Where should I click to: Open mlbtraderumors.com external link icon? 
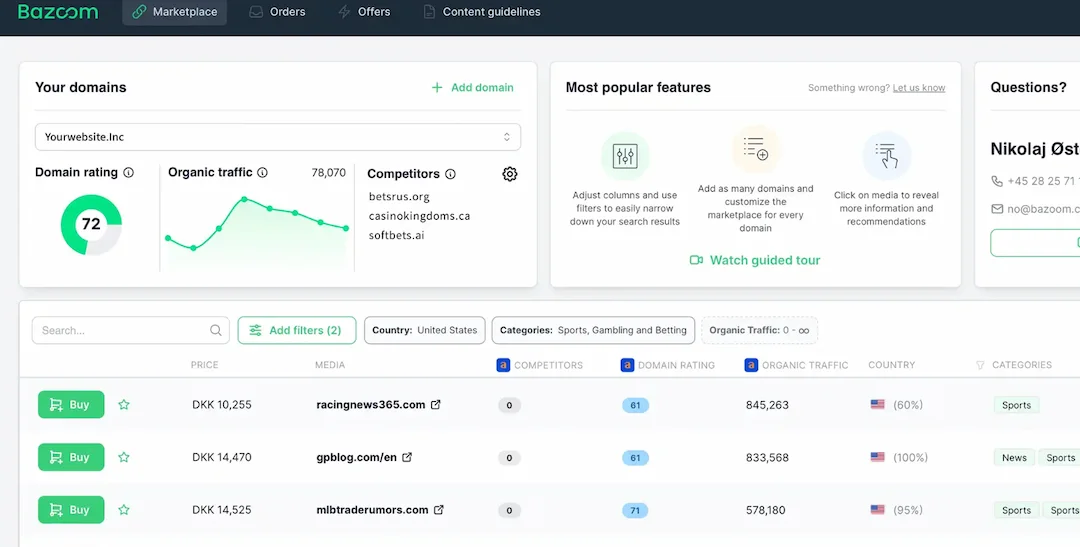pyautogui.click(x=438, y=510)
